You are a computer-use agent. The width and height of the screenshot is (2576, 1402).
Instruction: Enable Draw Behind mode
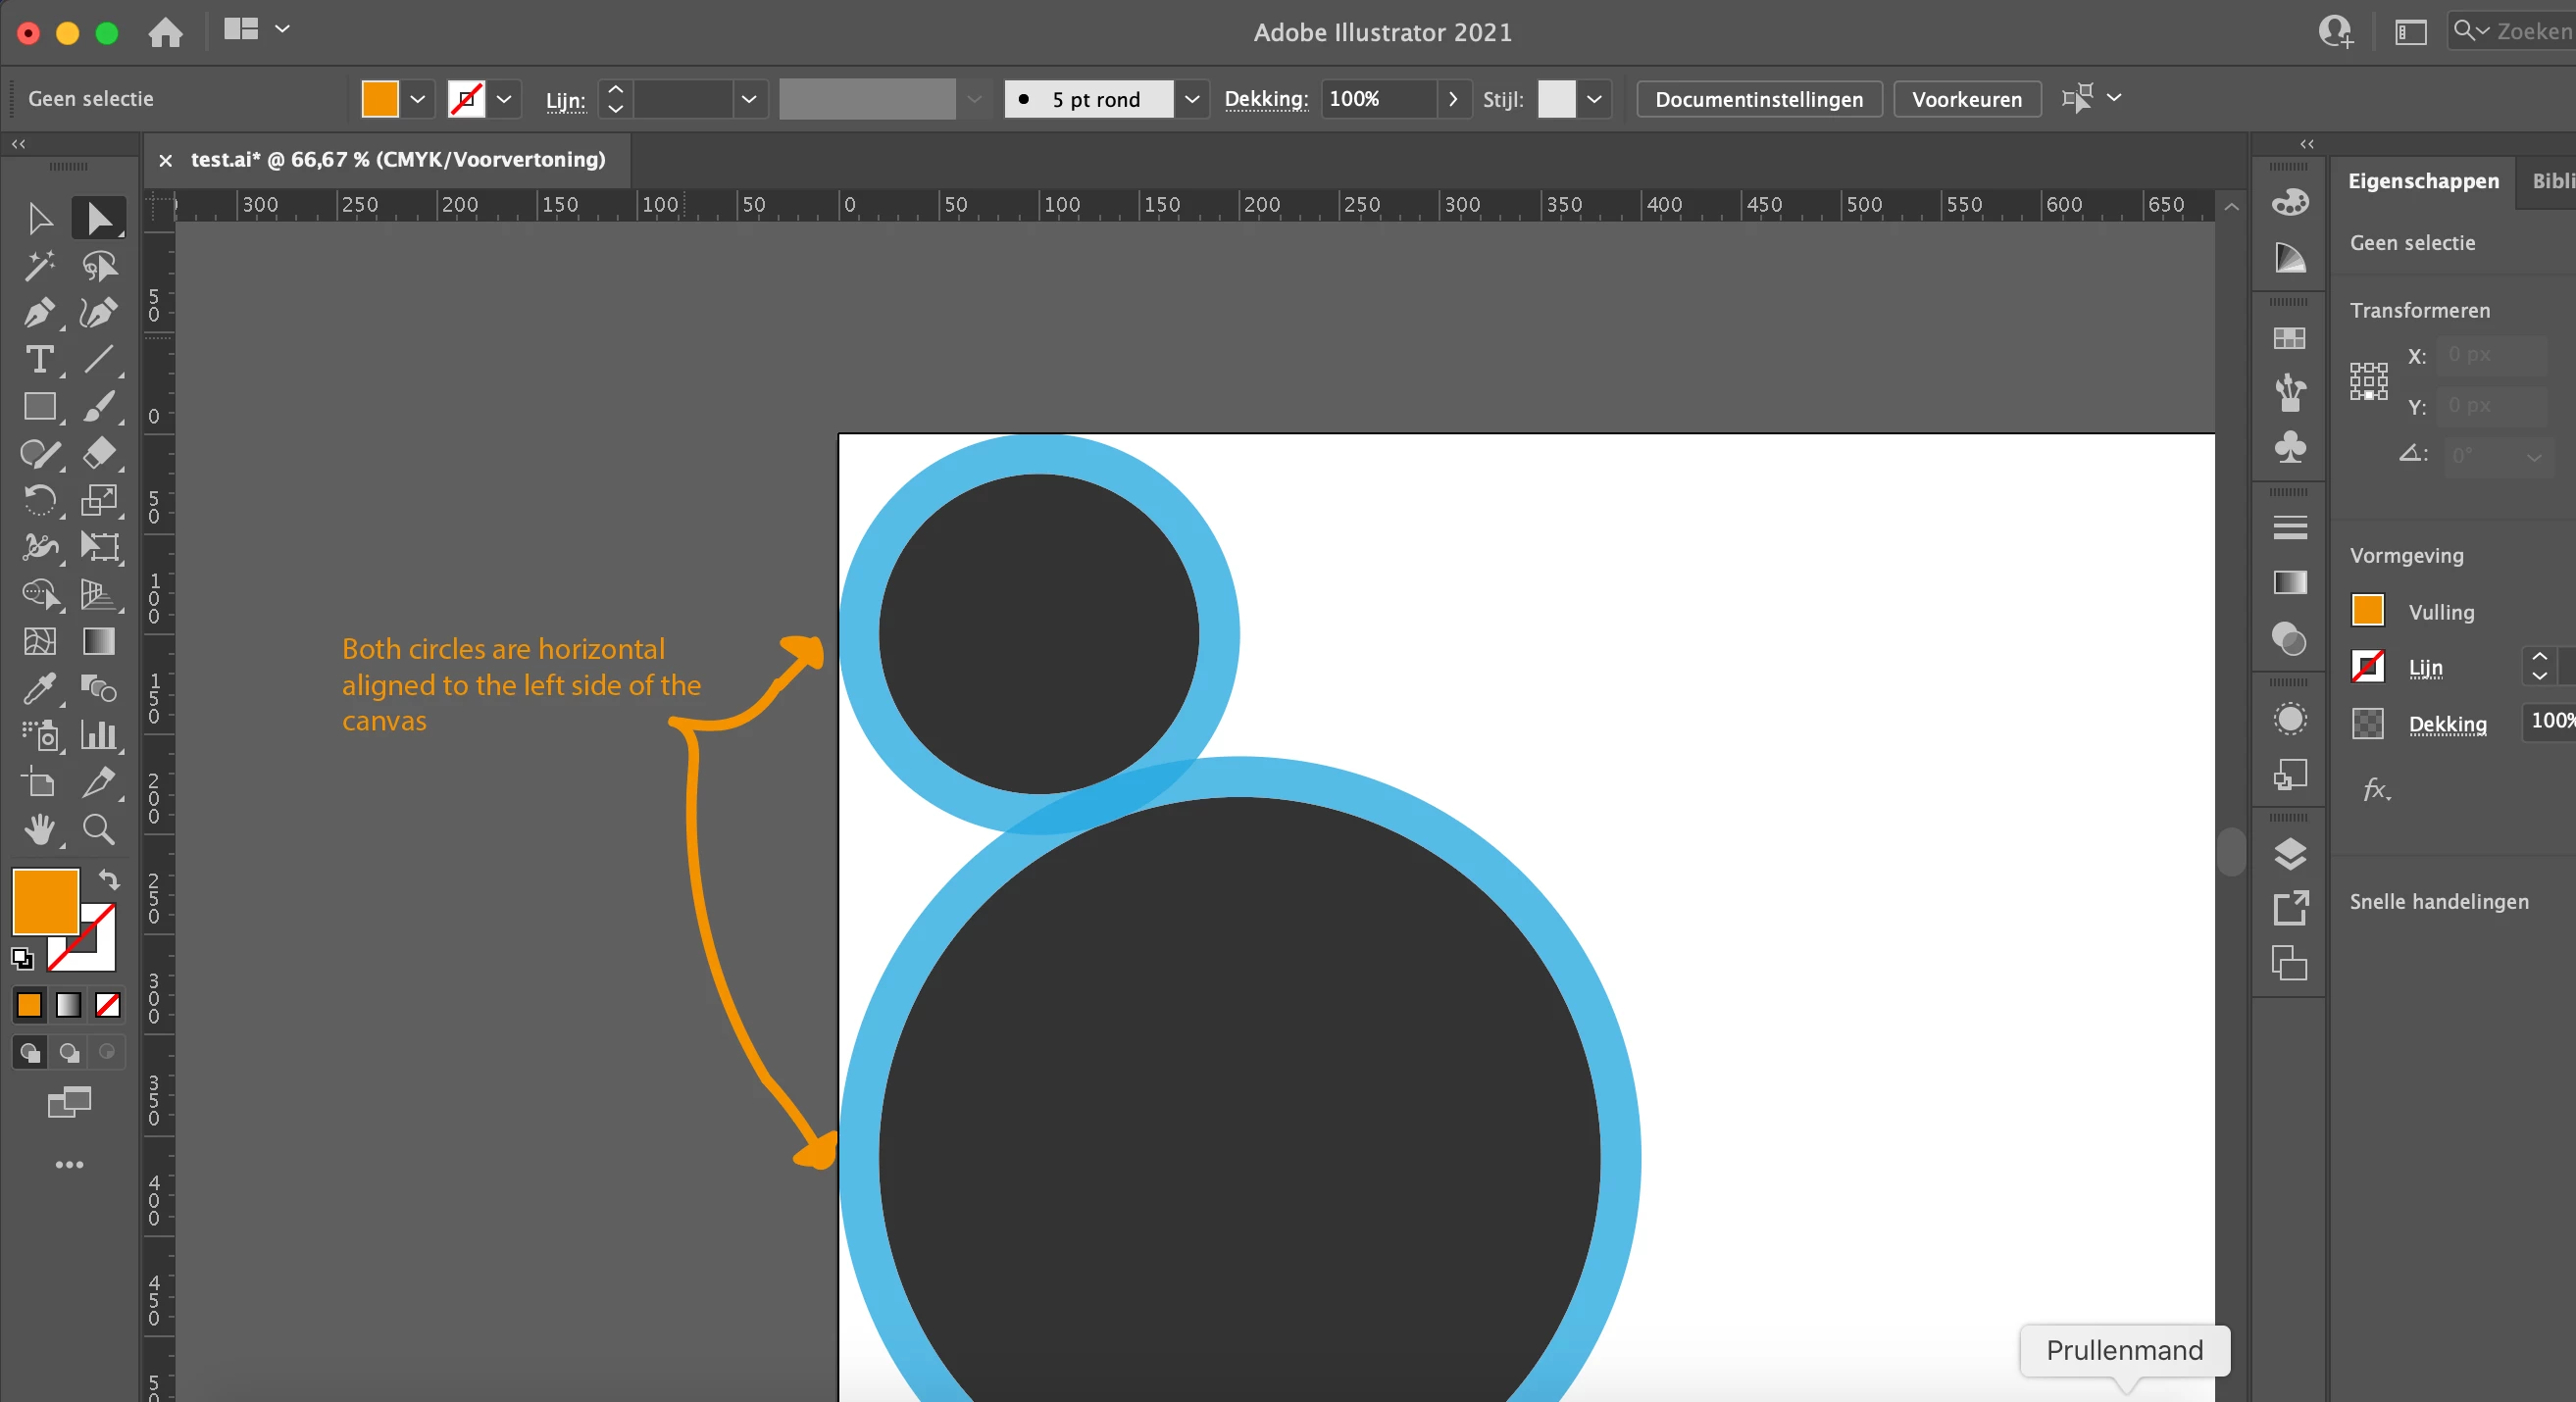coord(68,1053)
